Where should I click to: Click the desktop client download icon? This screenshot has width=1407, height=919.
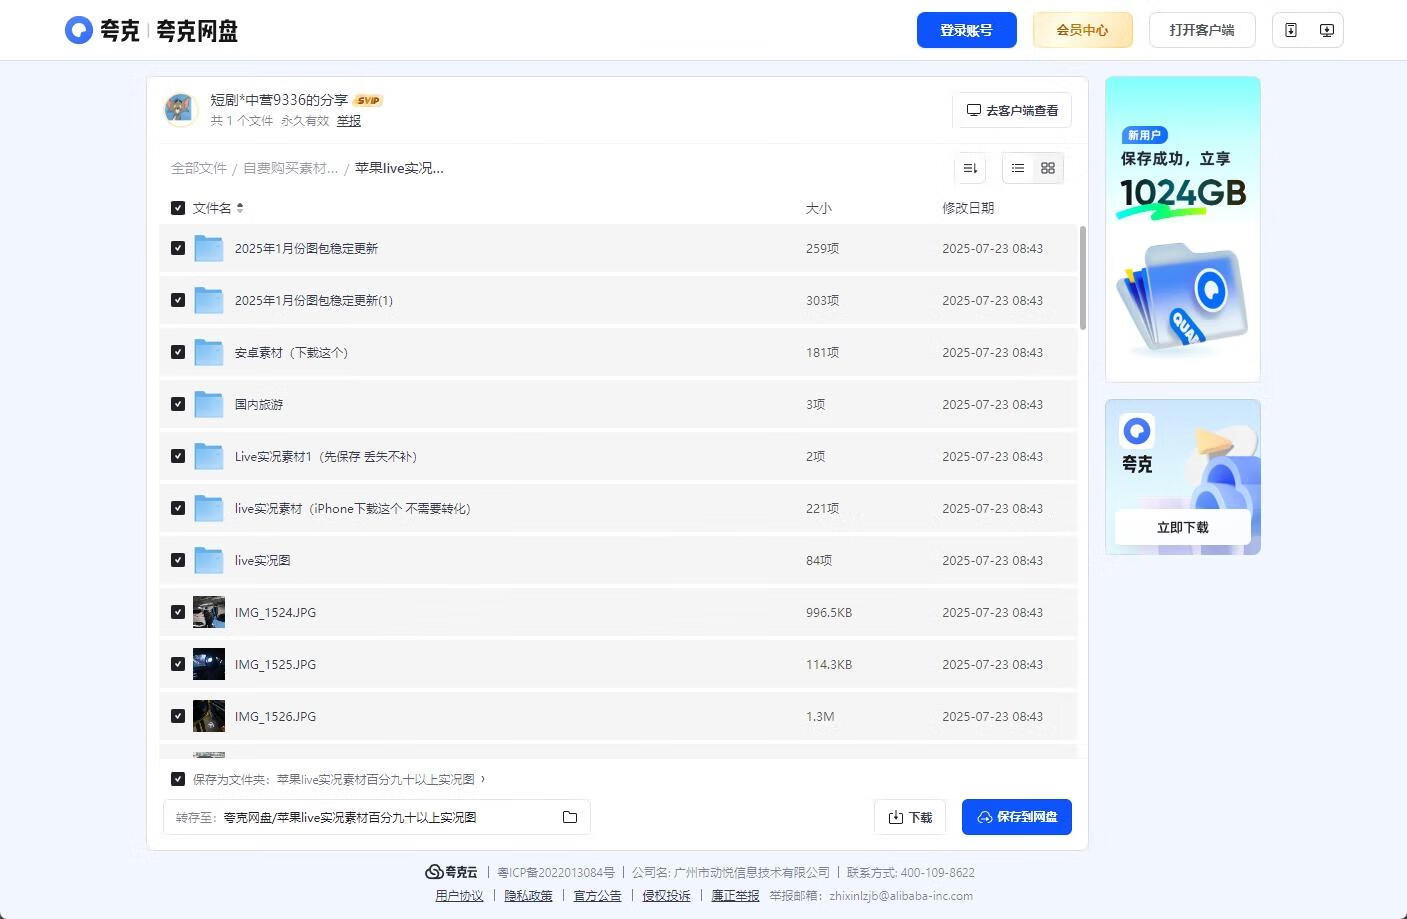click(x=1327, y=30)
